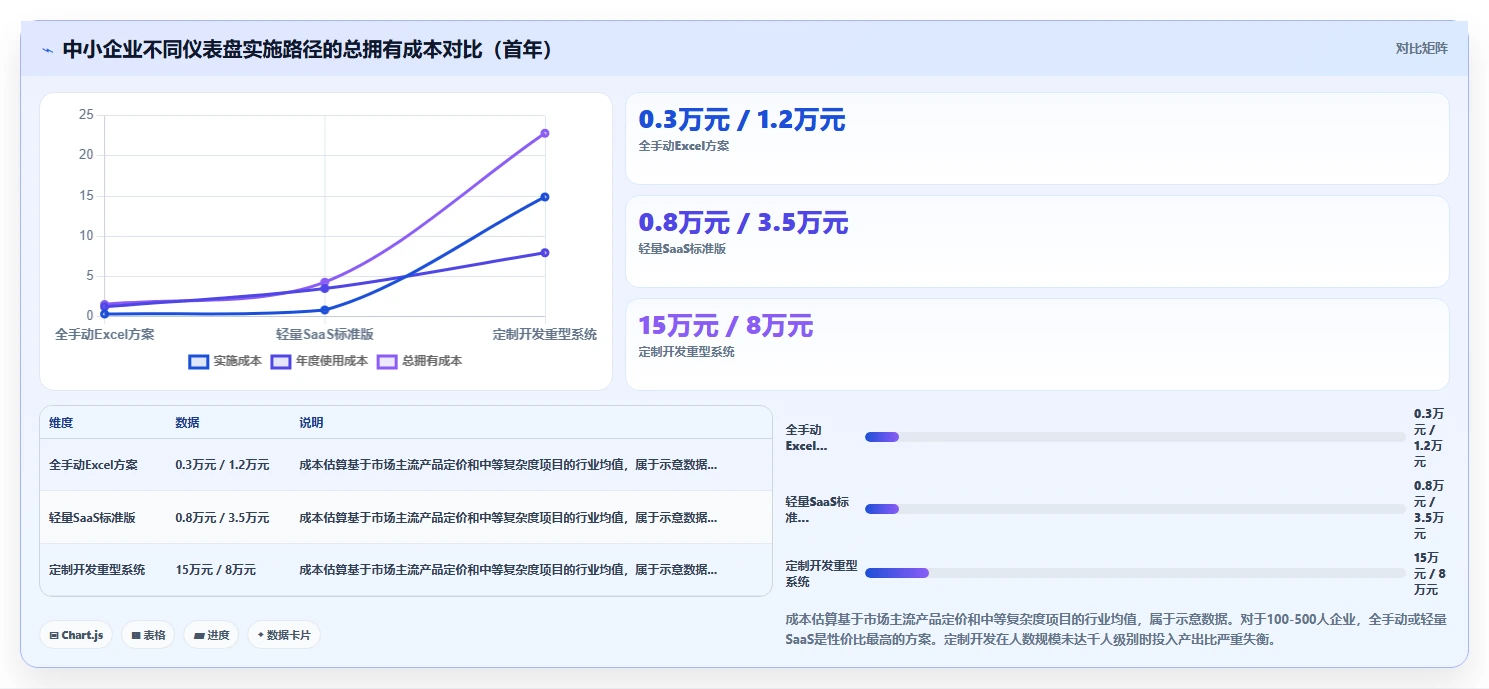The height and width of the screenshot is (689, 1489).
Task: Click the footnote paragraph starting with 成本估算基于市场主流
Action: (1116, 630)
